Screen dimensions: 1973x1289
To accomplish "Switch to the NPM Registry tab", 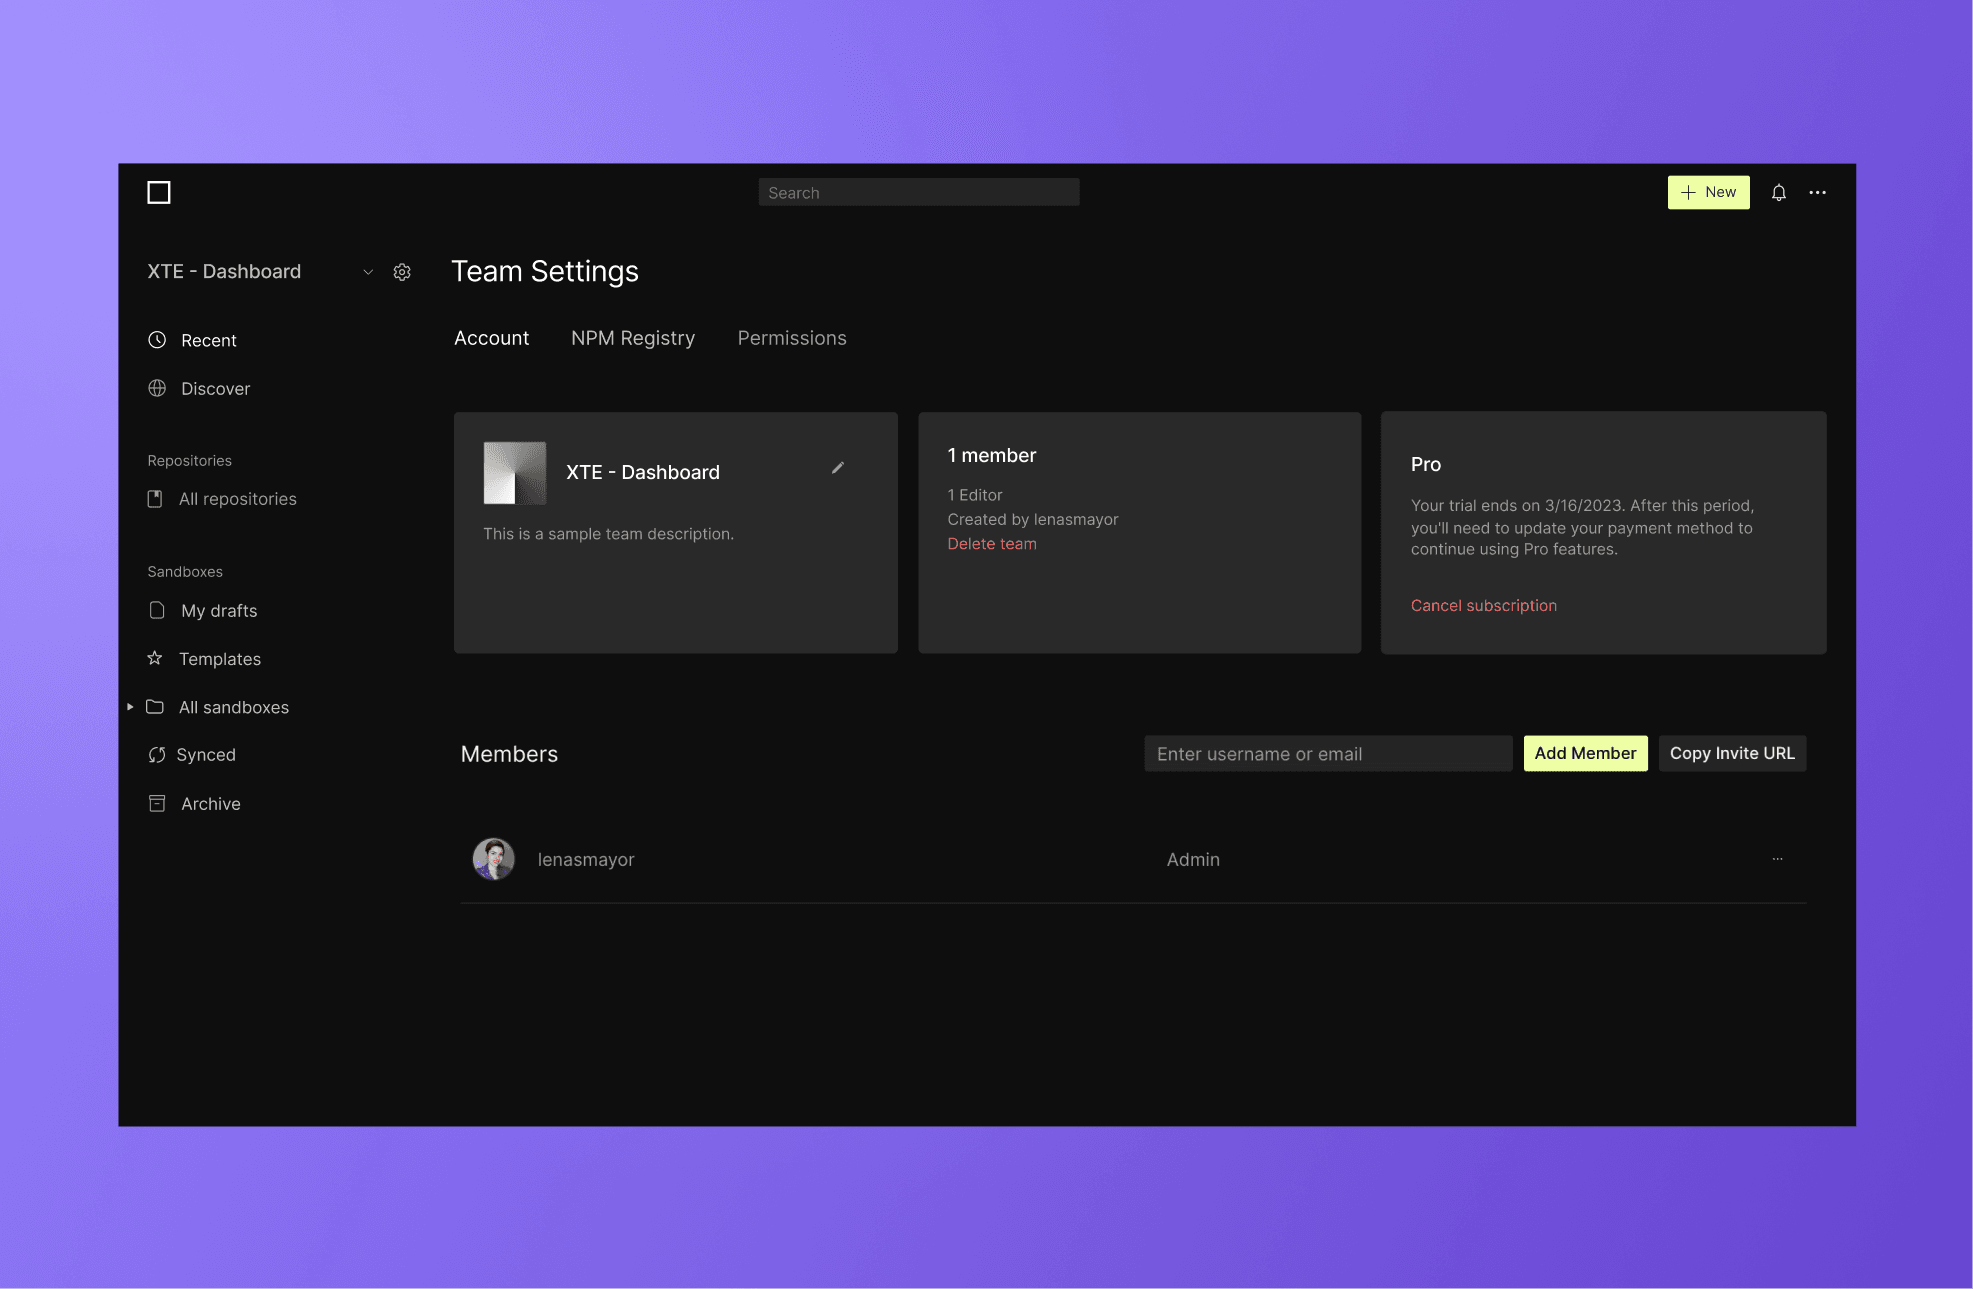I will [632, 338].
